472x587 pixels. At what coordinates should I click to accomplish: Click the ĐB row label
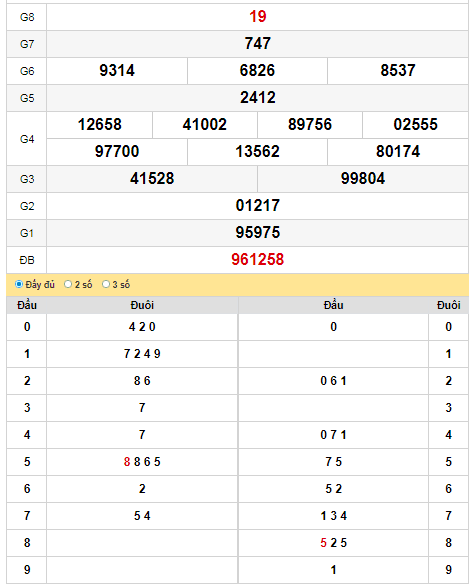click(x=27, y=260)
